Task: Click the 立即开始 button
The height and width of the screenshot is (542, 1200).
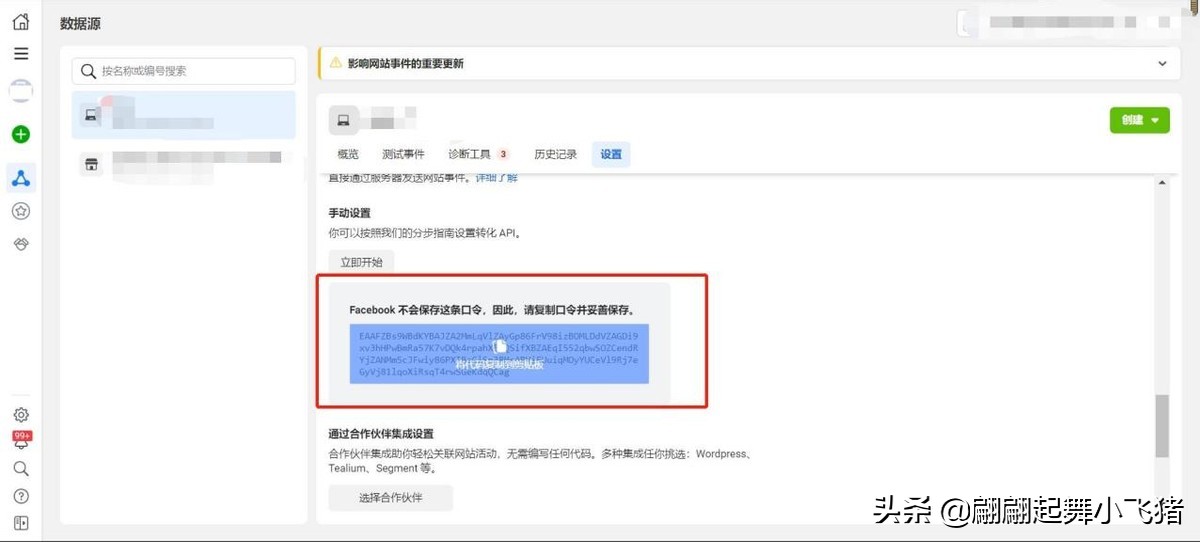Action: 361,262
